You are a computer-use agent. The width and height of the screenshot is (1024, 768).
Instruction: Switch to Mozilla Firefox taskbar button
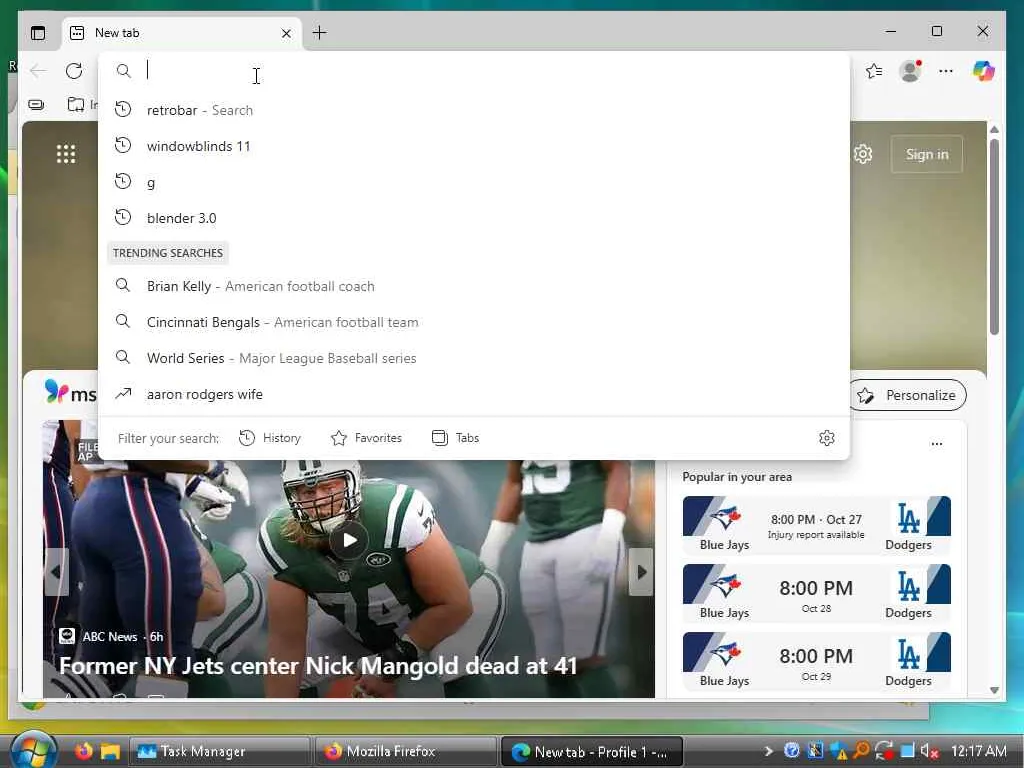tap(405, 752)
